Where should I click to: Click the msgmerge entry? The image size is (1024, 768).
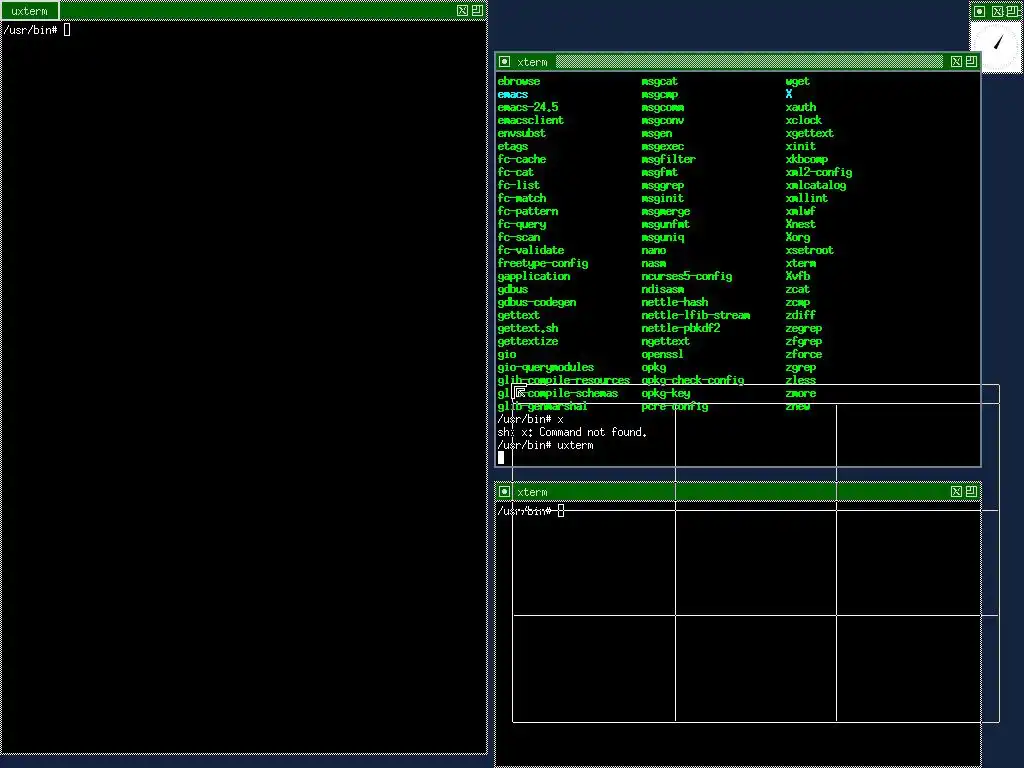665,212
